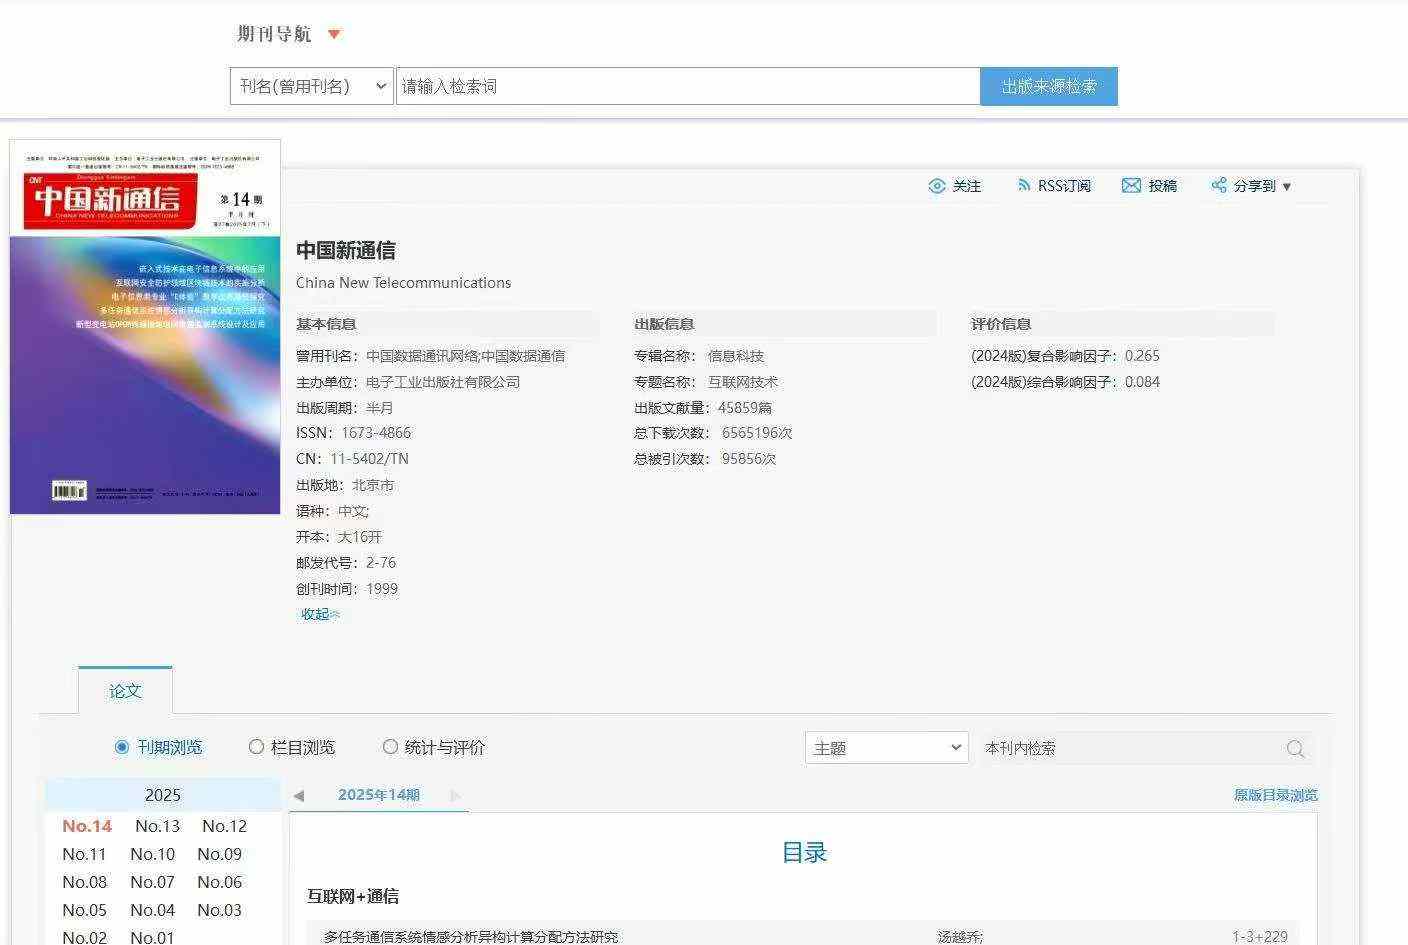Click the 请输入检索词 search input box

[x=687, y=87]
